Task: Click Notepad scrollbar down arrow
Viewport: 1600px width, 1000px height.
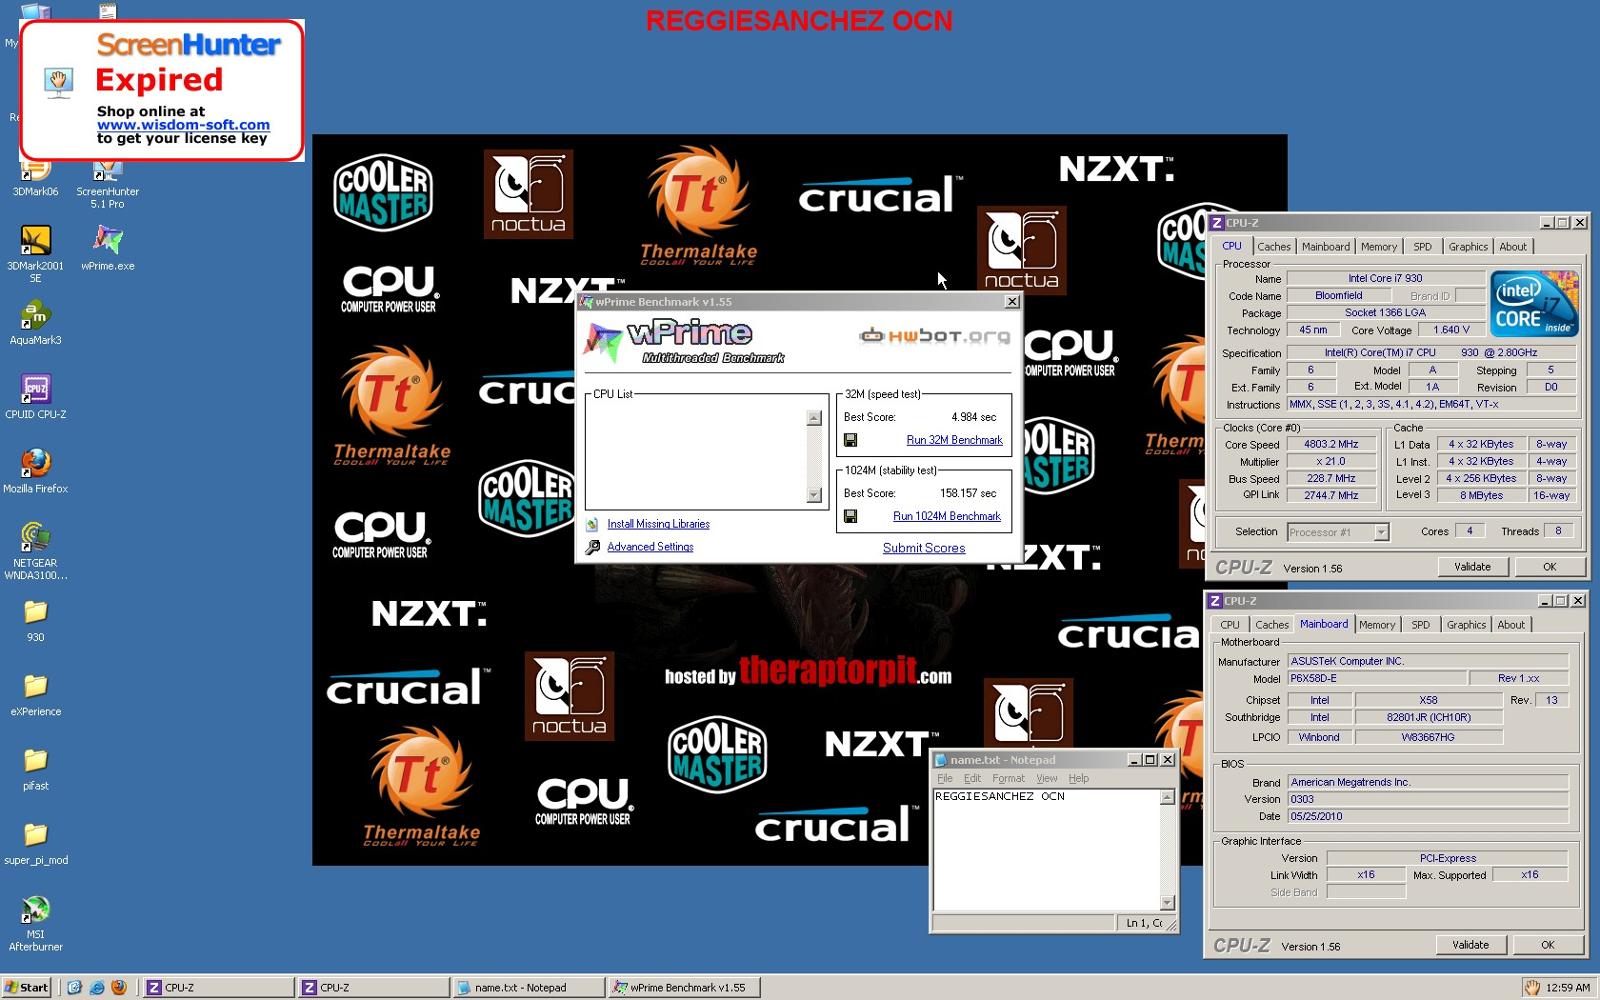Action: pos(1166,902)
